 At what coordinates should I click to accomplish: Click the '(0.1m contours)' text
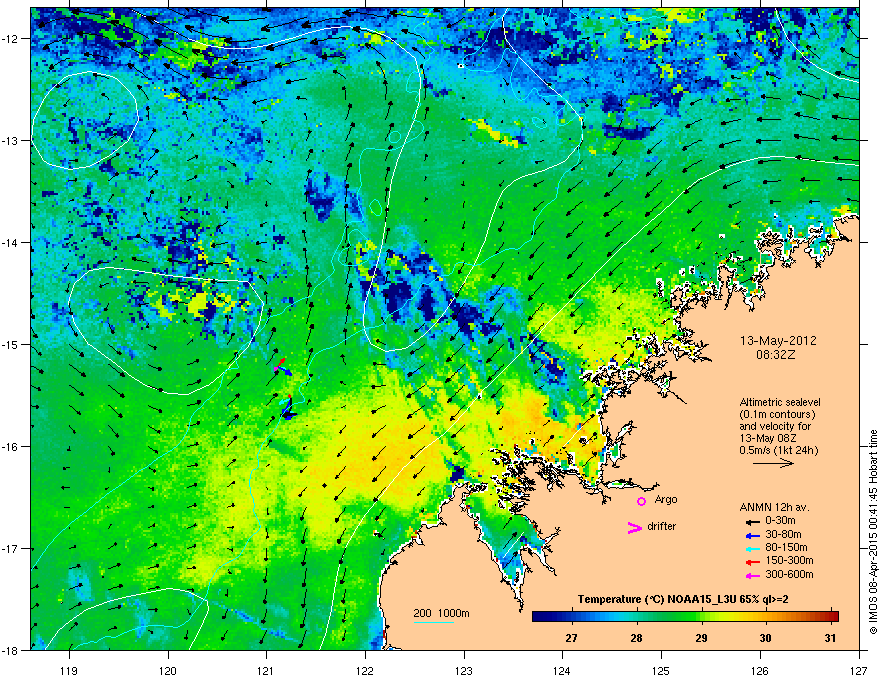click(x=777, y=415)
